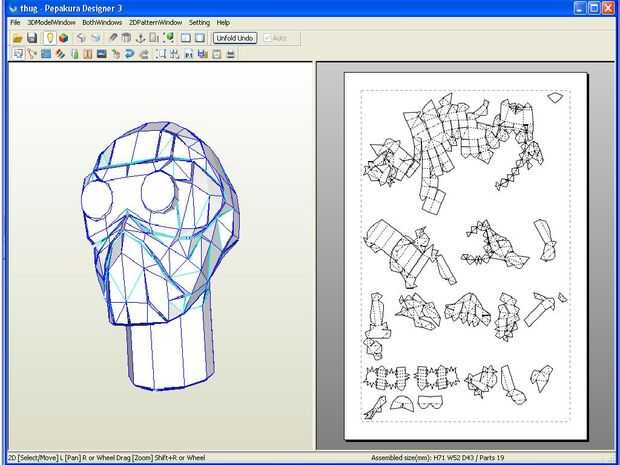620x465 pixels.
Task: Click the arrange parts grid icon
Action: [x=174, y=53]
